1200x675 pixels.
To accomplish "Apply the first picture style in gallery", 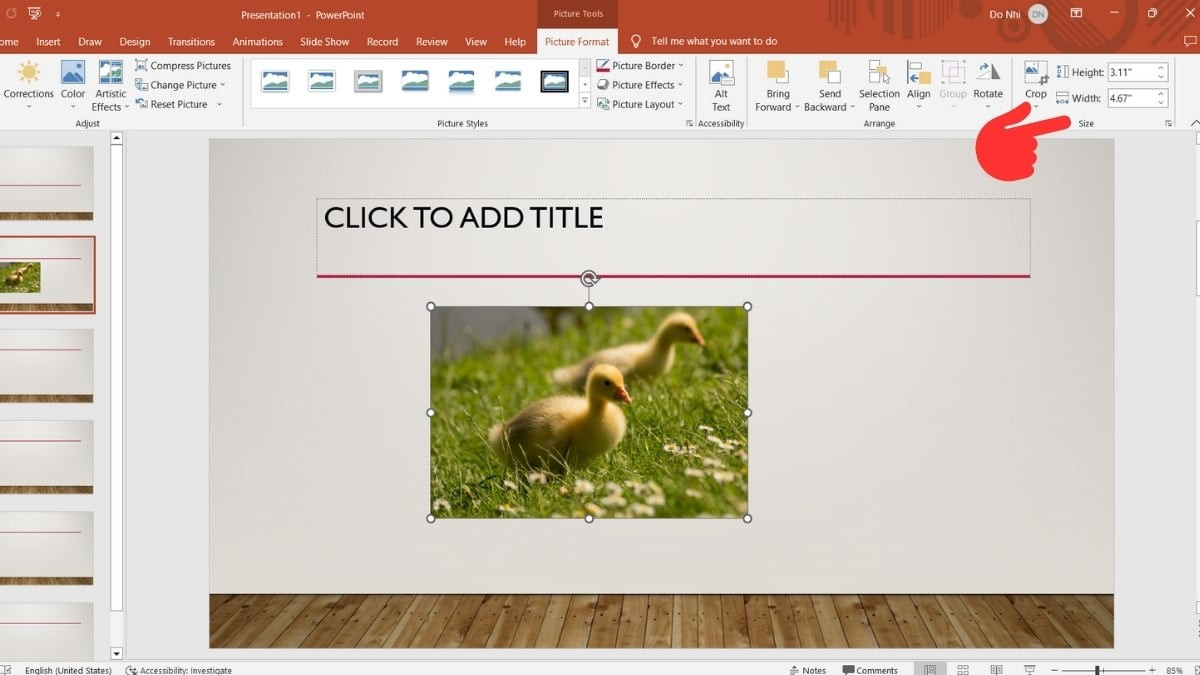I will click(x=275, y=81).
